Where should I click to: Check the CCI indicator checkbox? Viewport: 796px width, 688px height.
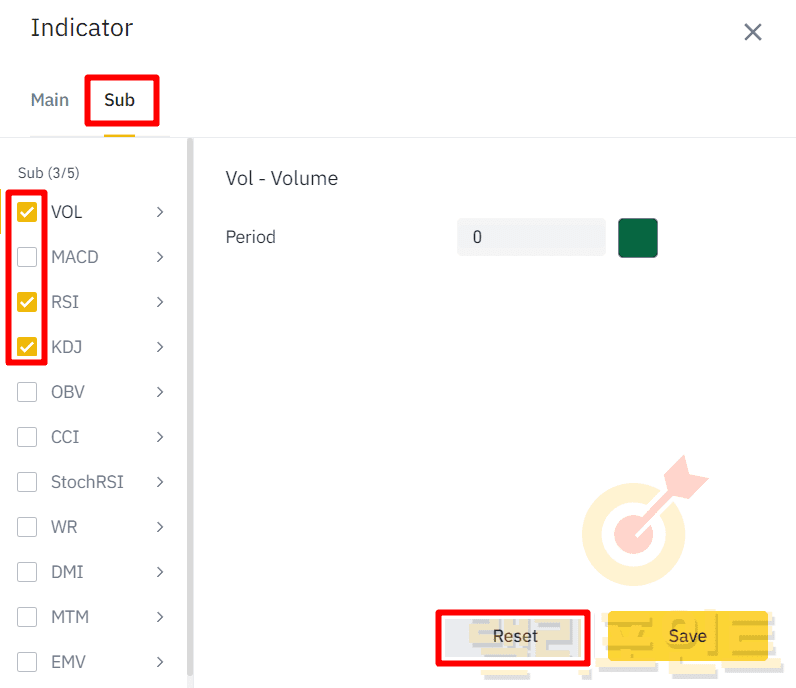27,437
